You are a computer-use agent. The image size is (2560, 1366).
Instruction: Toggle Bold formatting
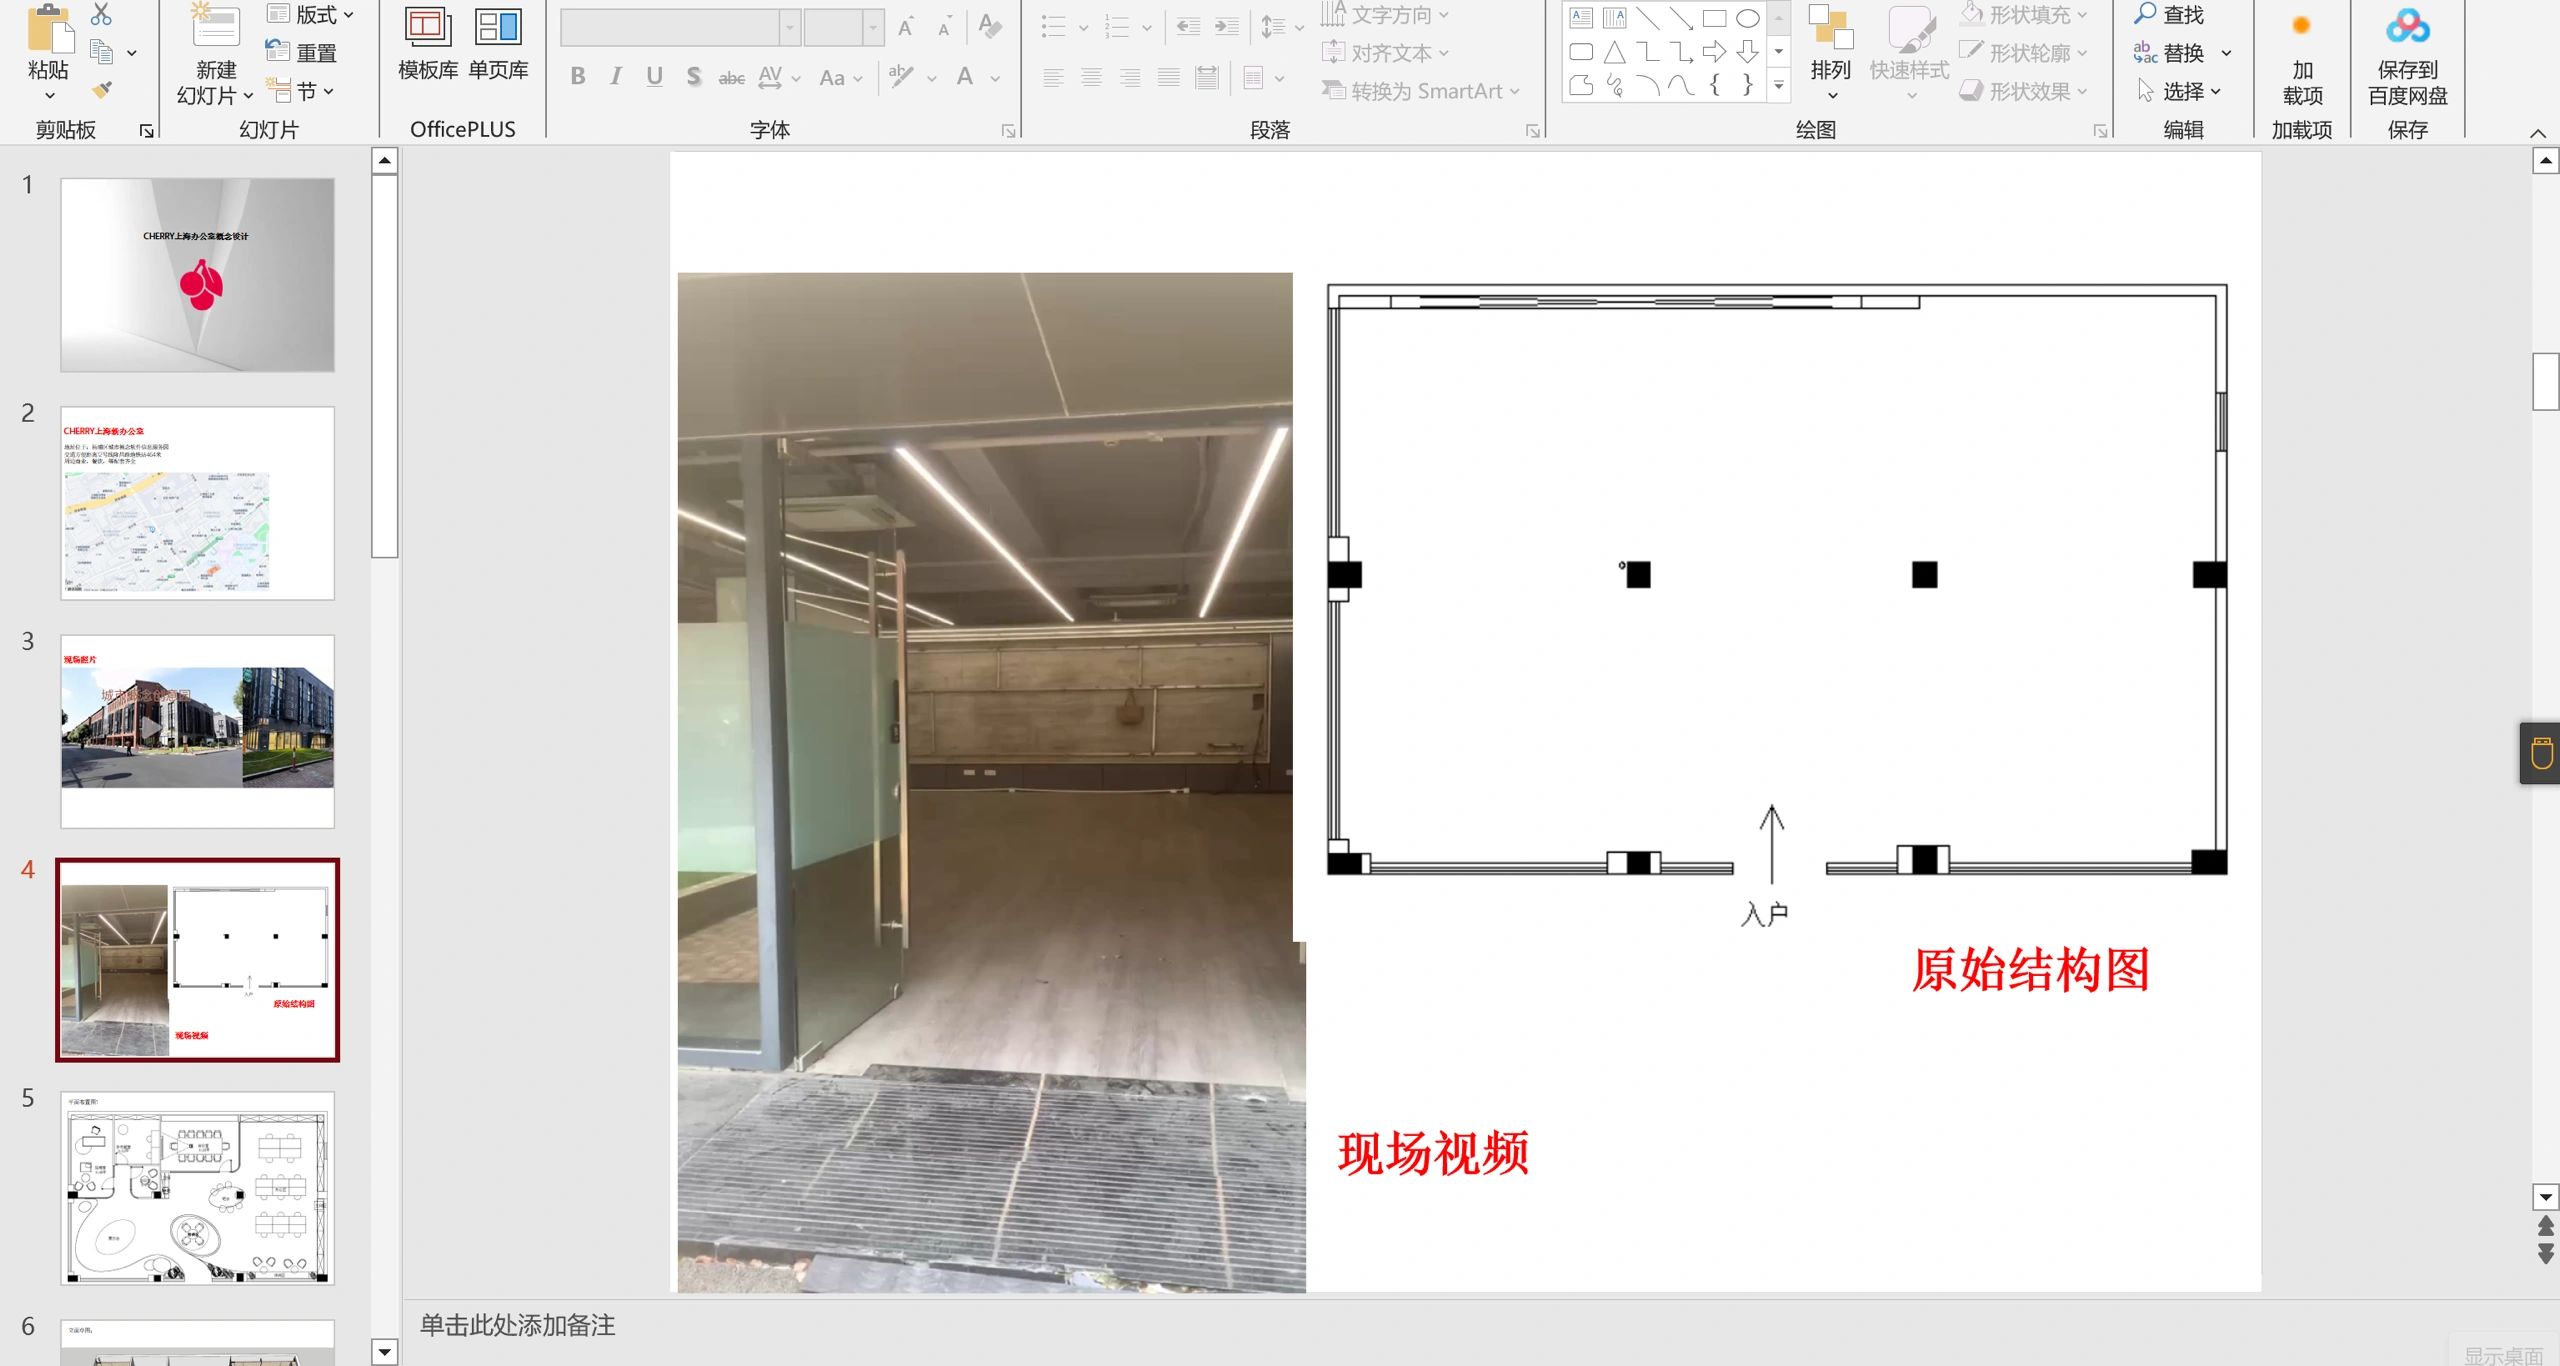click(x=577, y=77)
